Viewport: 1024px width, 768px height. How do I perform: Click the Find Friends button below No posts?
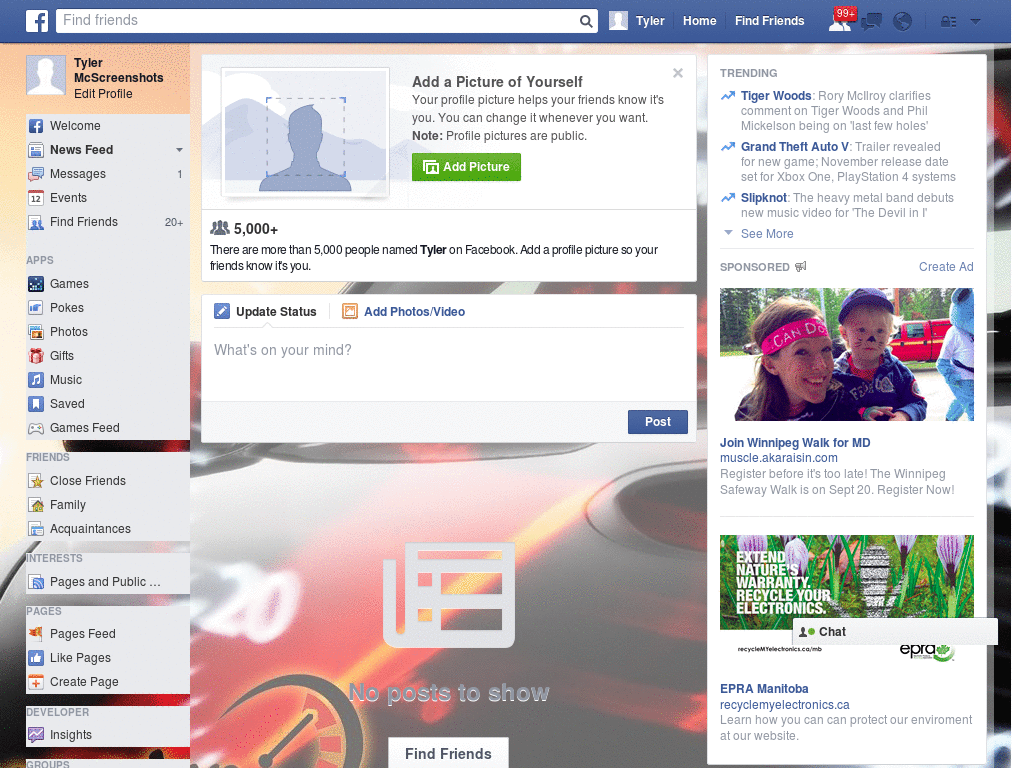tap(448, 753)
